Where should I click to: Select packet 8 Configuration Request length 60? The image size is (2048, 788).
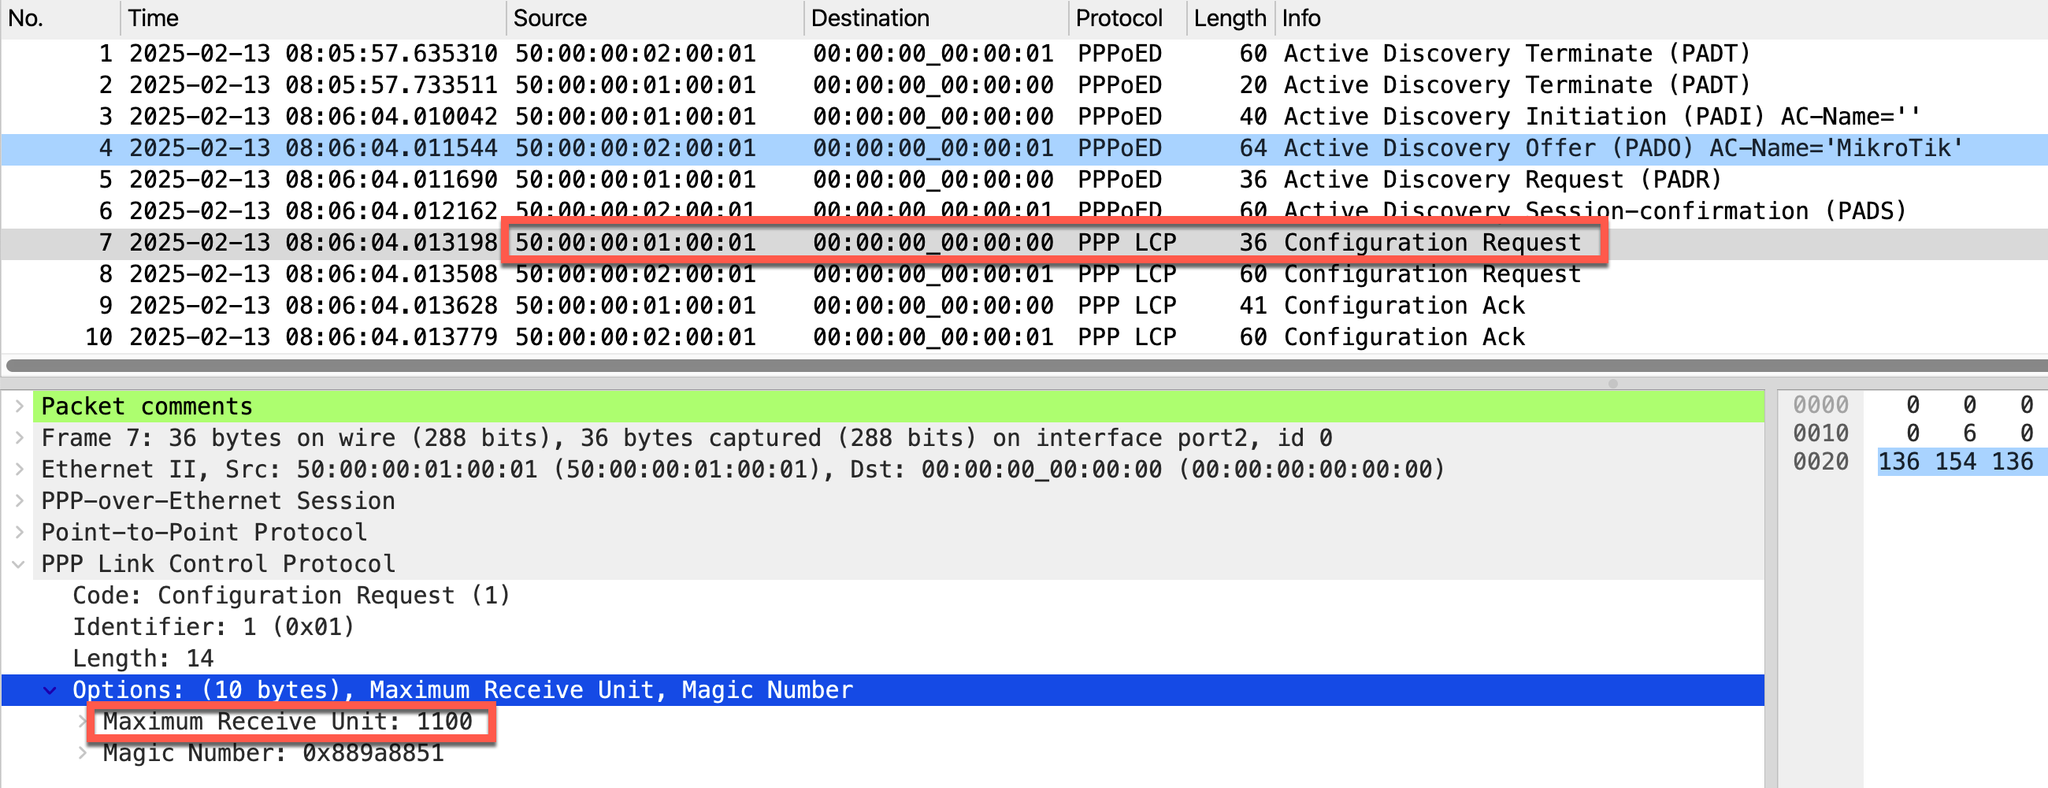click(x=1024, y=274)
